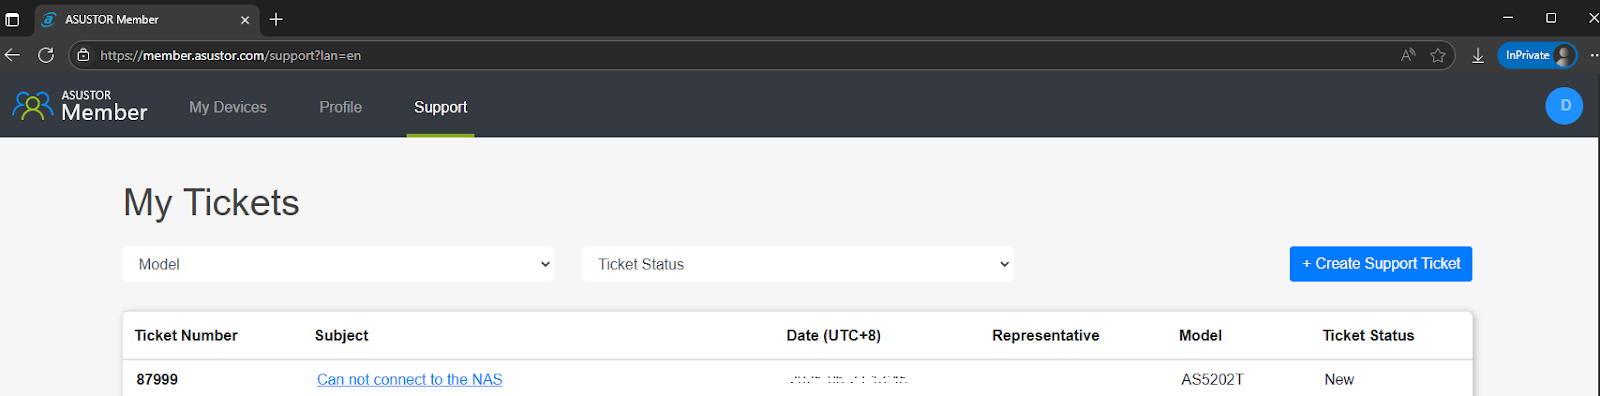
Task: Add page to favorites with star icon
Action: click(x=1438, y=55)
